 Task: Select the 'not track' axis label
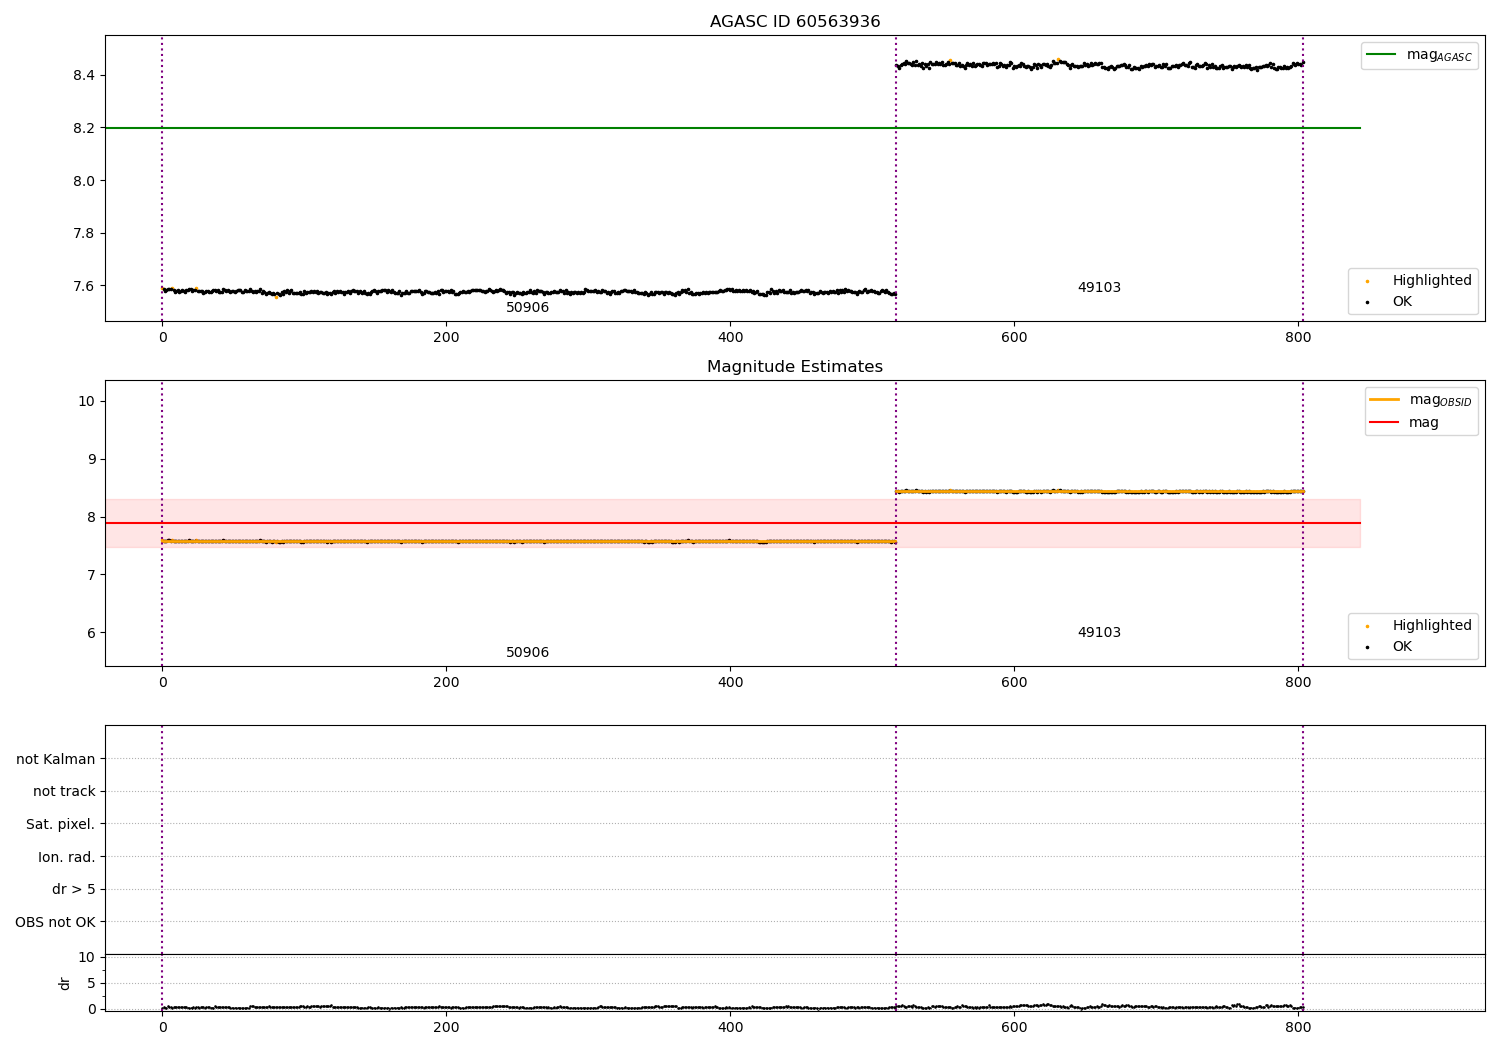64,791
